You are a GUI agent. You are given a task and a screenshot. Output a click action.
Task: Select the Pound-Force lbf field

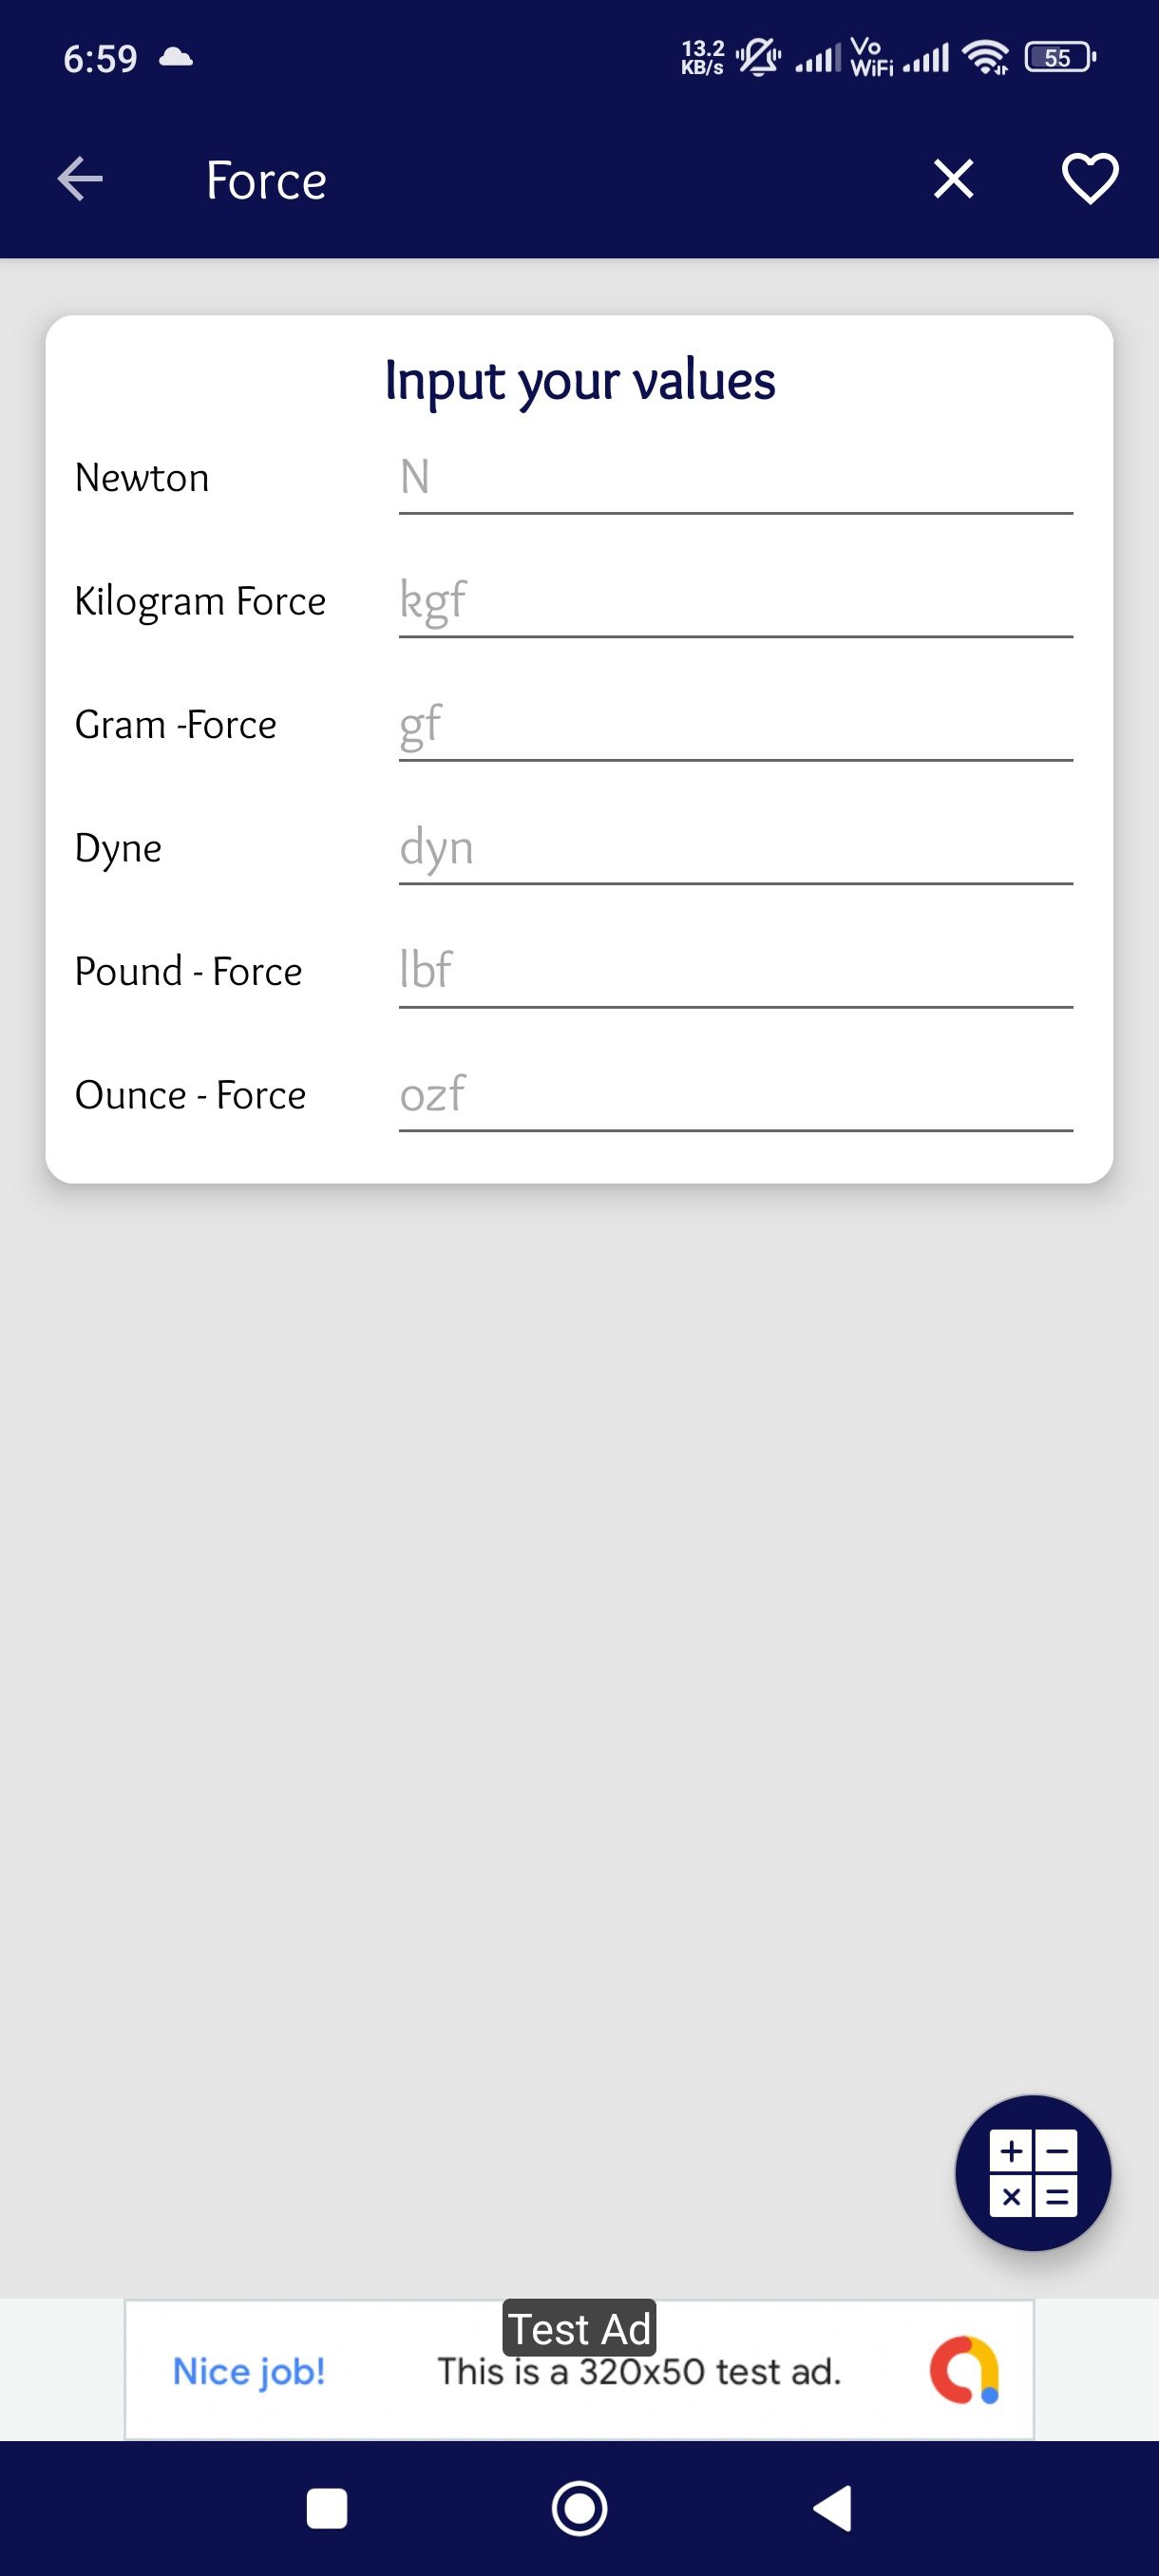735,971
